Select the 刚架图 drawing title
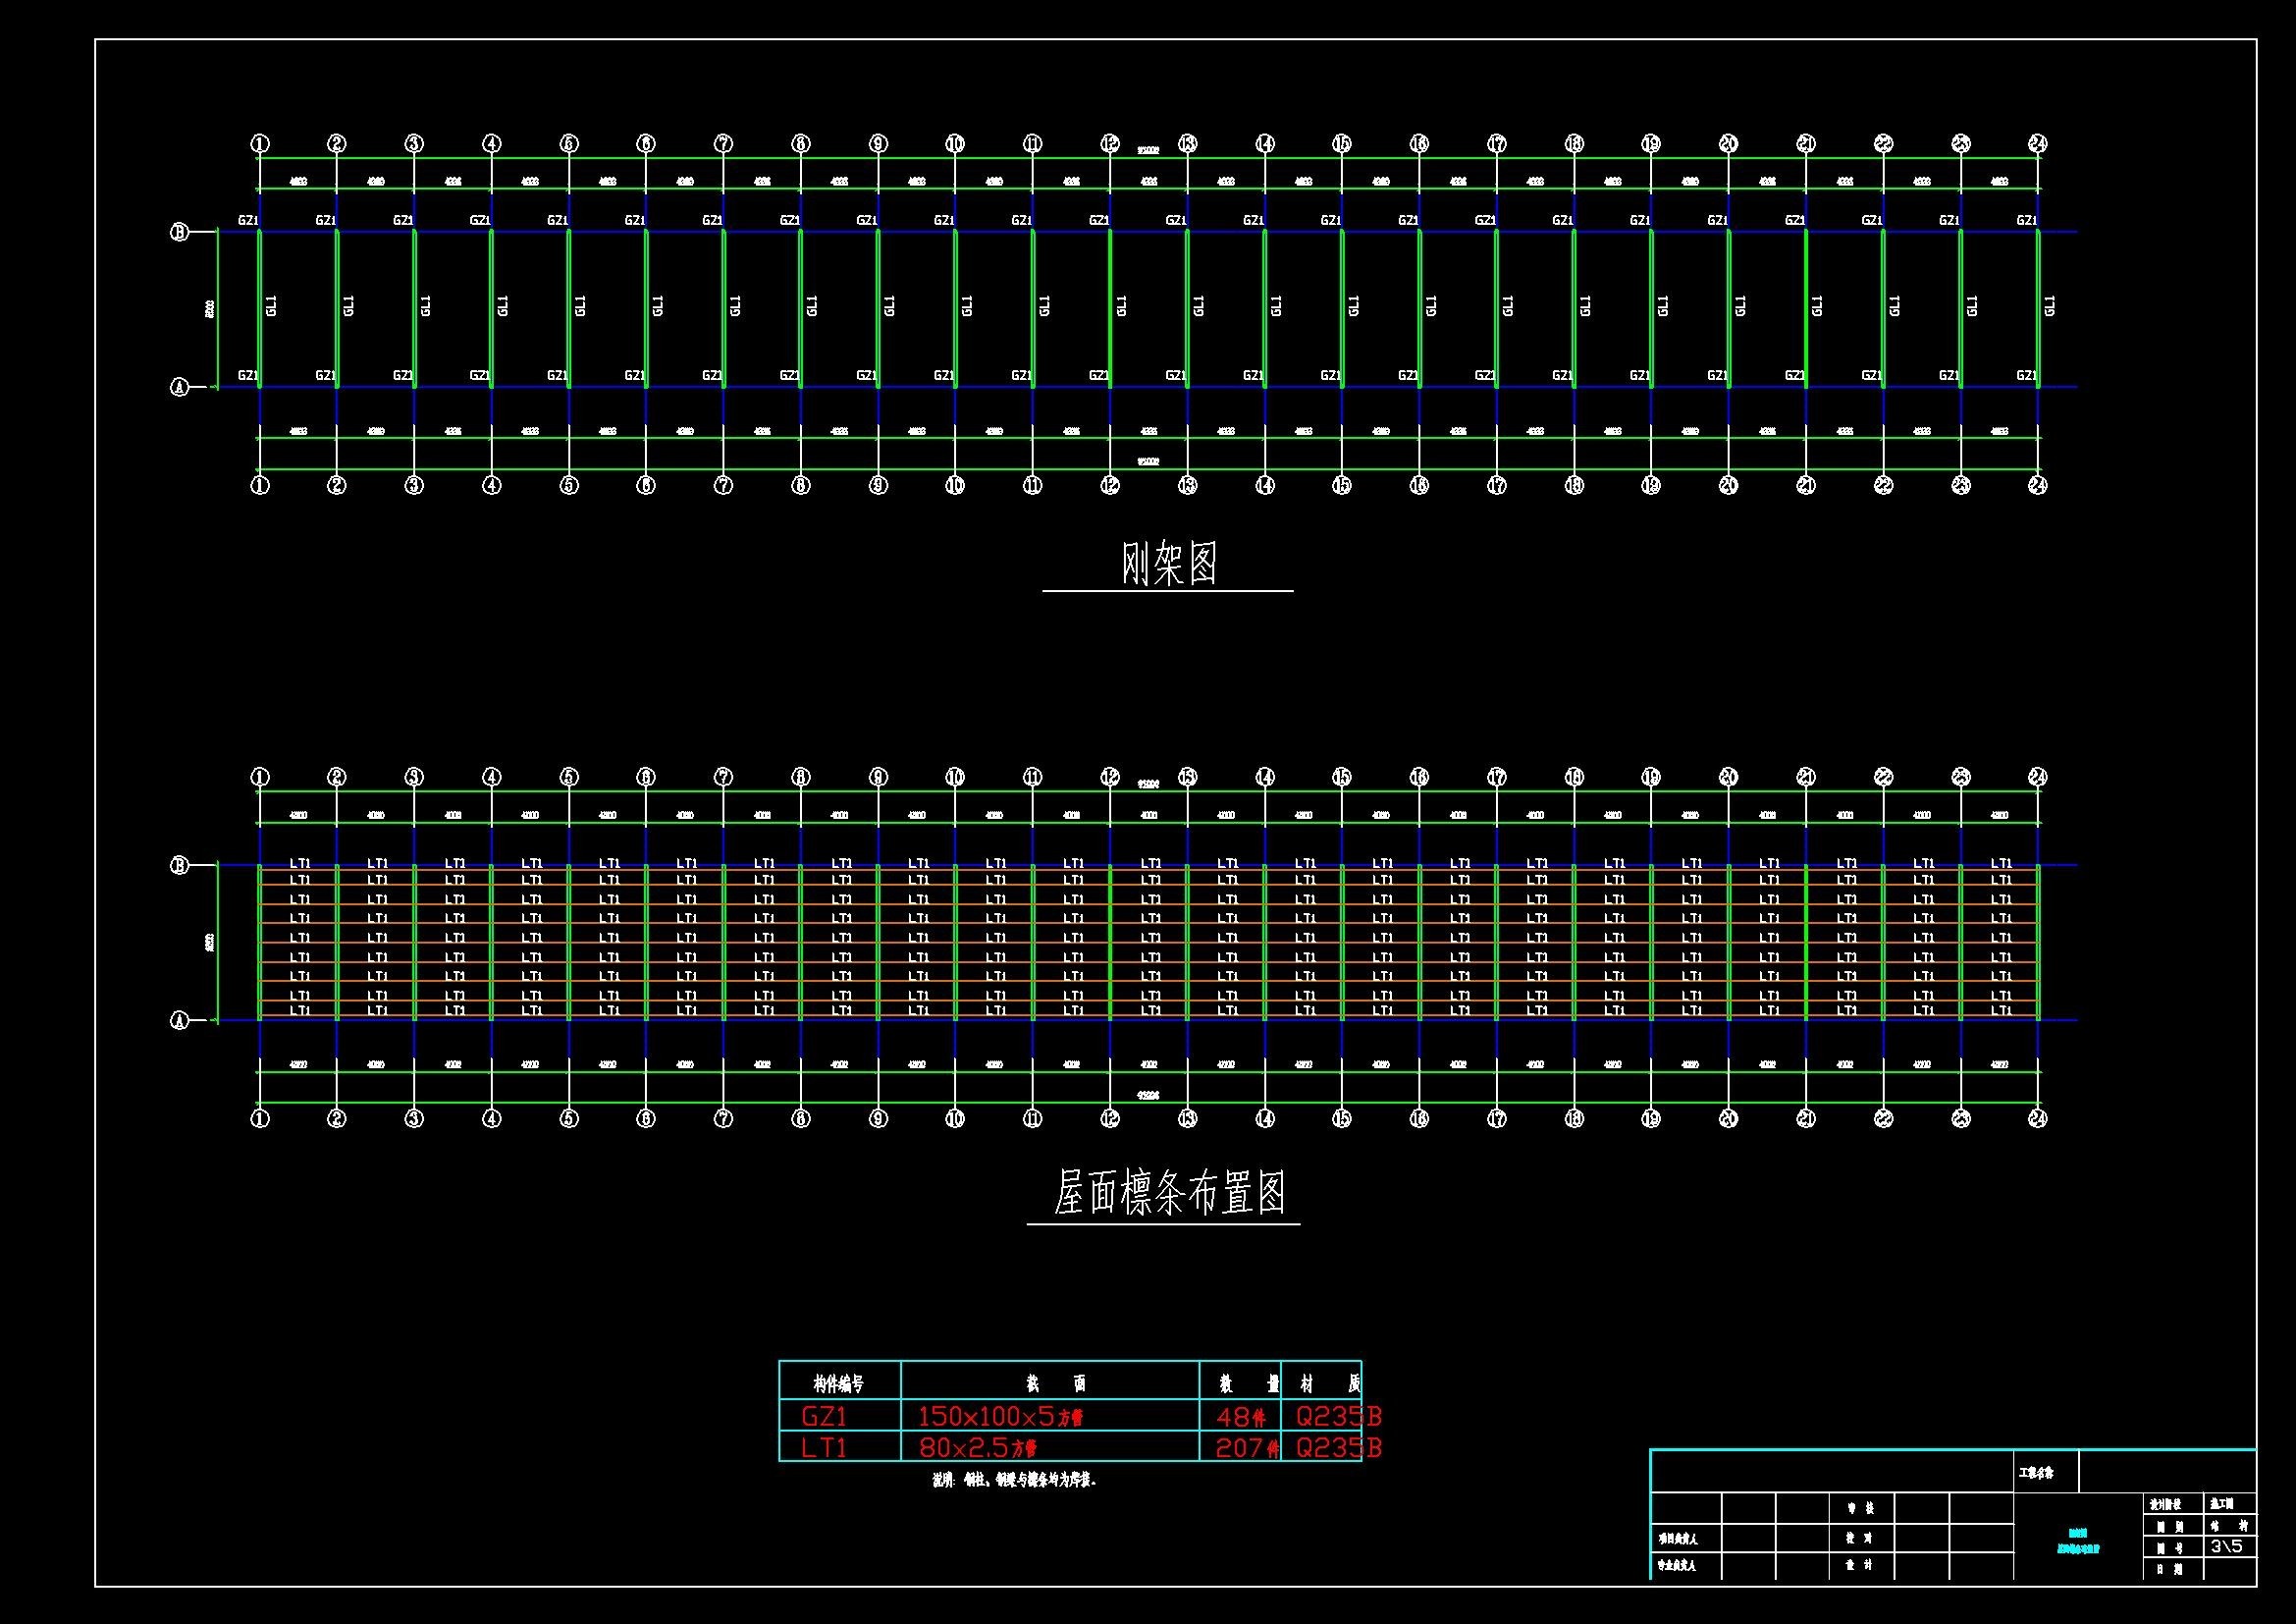This screenshot has width=2296, height=1624. (x=1169, y=562)
